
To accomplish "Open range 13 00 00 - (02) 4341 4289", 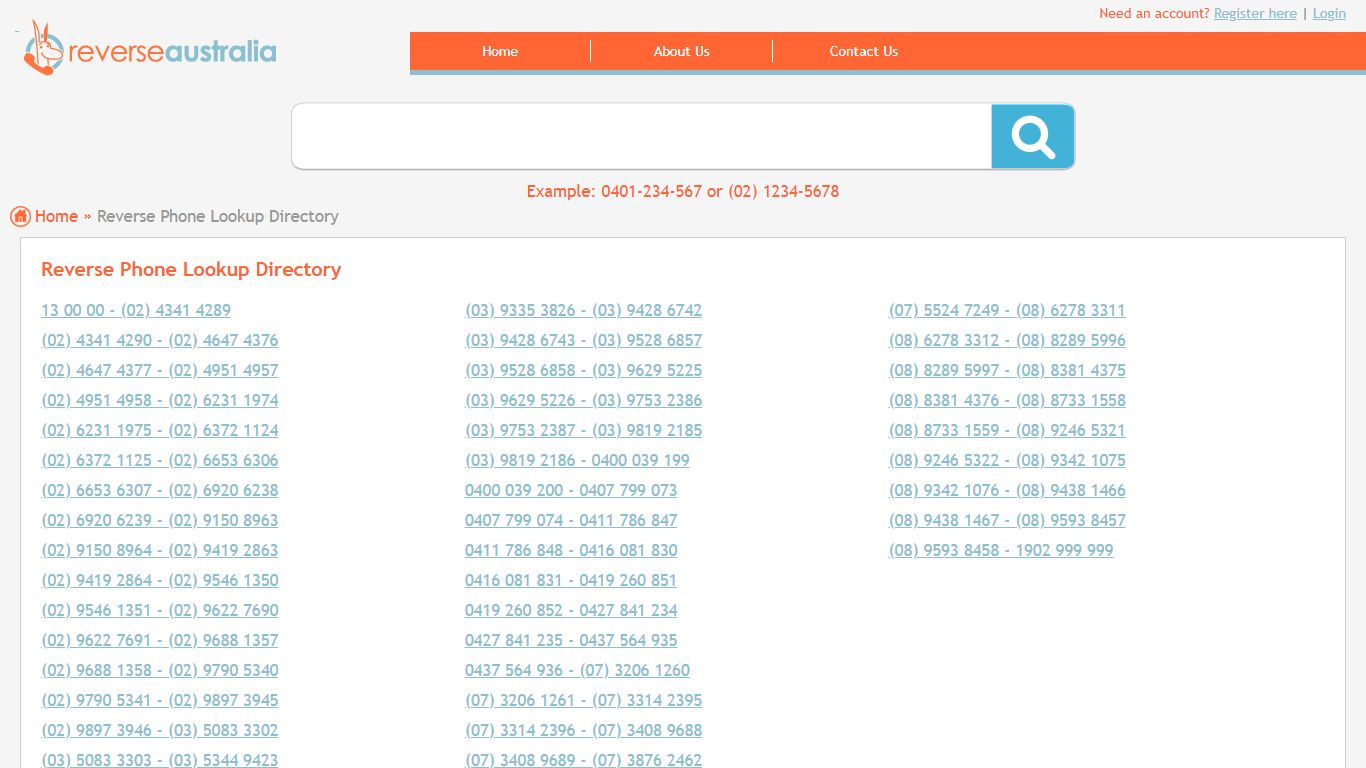I will coord(136,310).
